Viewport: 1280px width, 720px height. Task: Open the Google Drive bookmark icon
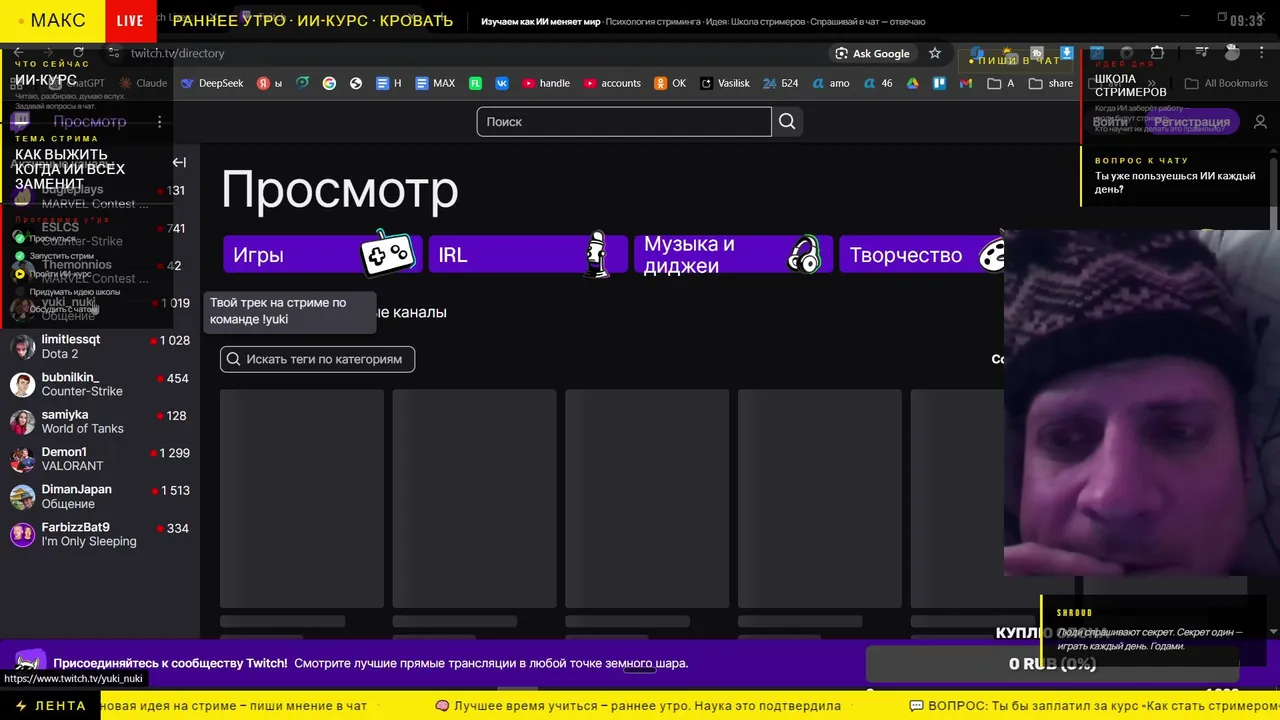pos(912,83)
